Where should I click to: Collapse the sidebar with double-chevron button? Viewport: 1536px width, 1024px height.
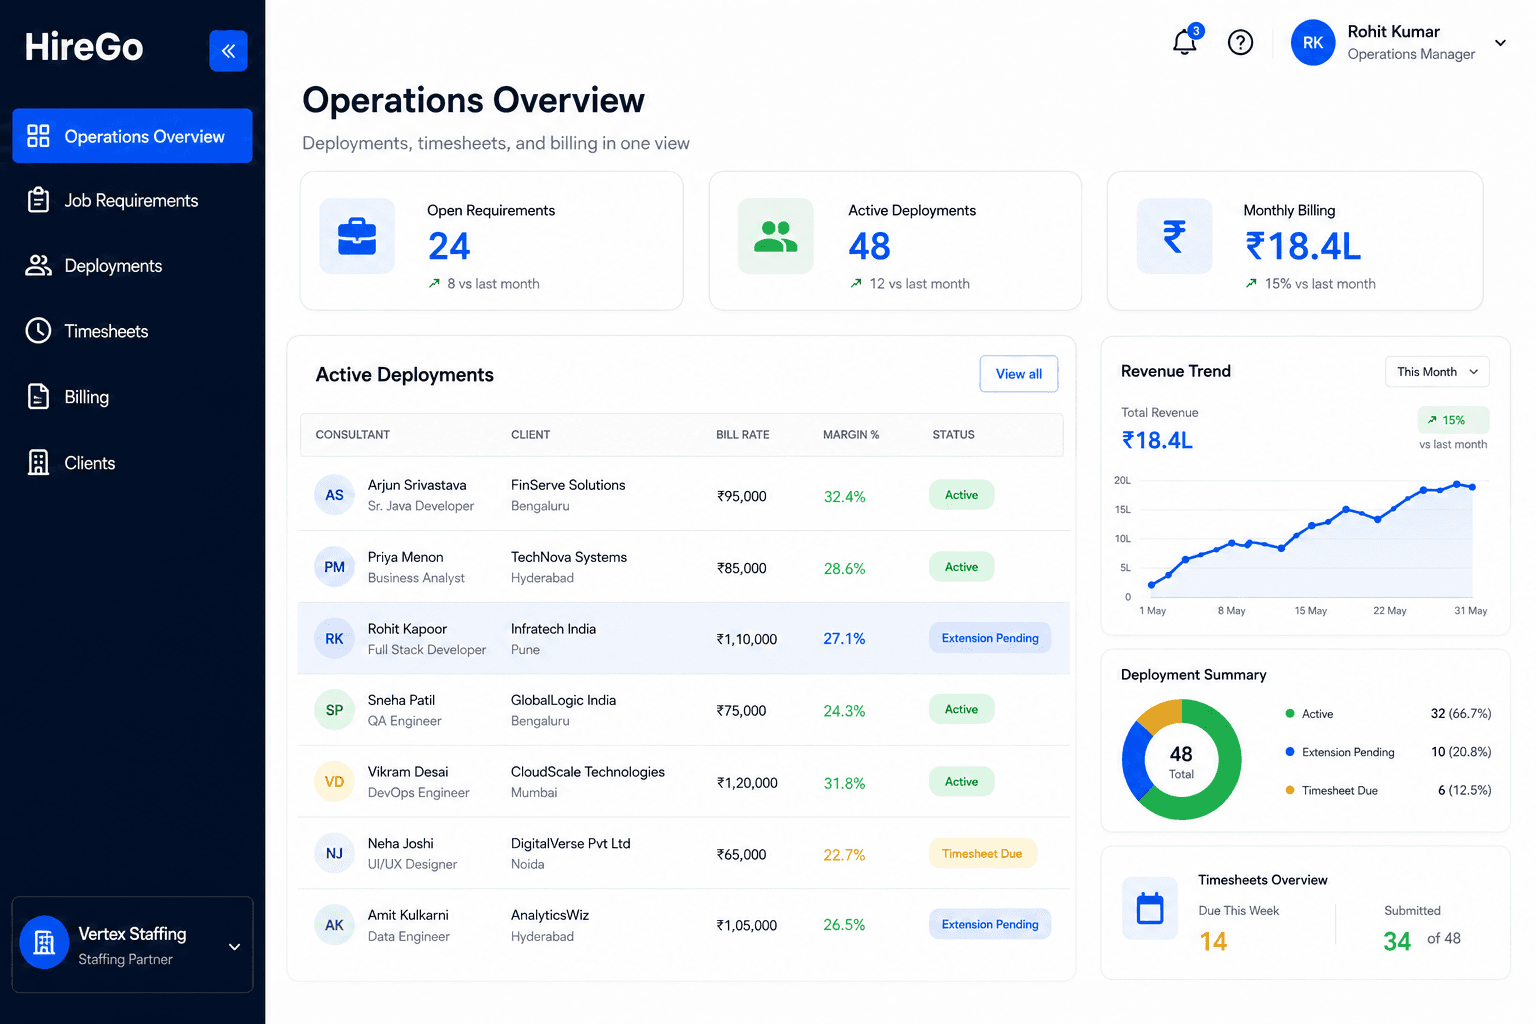(228, 50)
